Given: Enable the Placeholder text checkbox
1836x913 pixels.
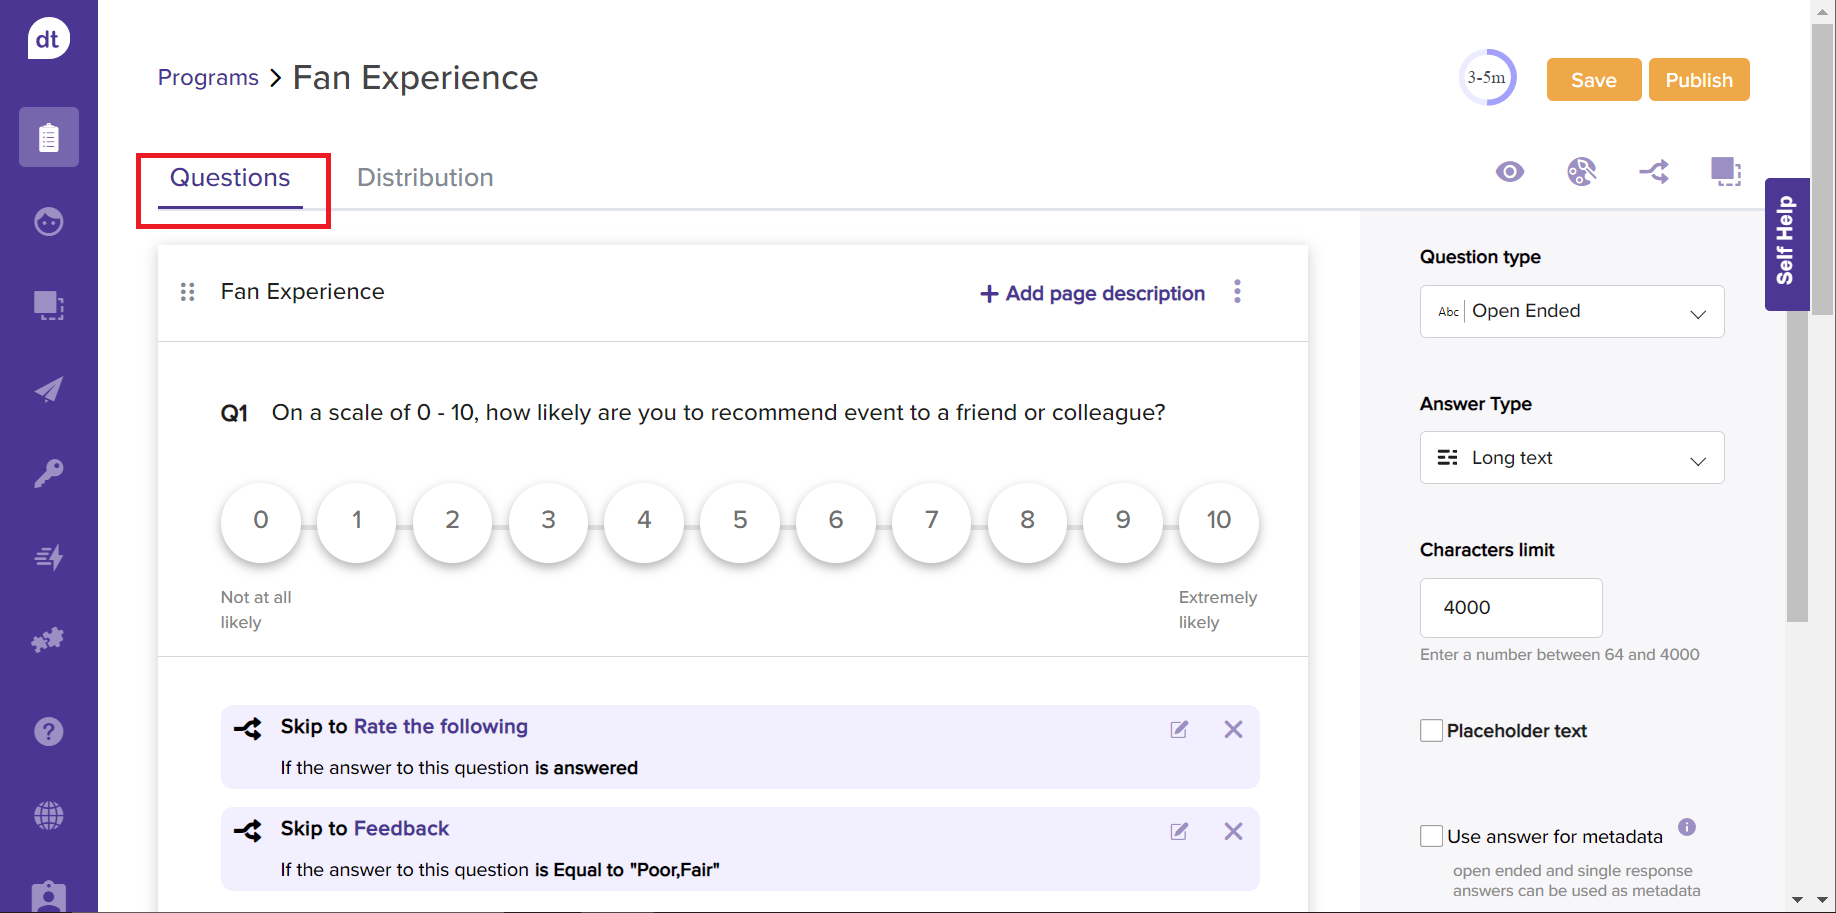Looking at the screenshot, I should coord(1431,731).
